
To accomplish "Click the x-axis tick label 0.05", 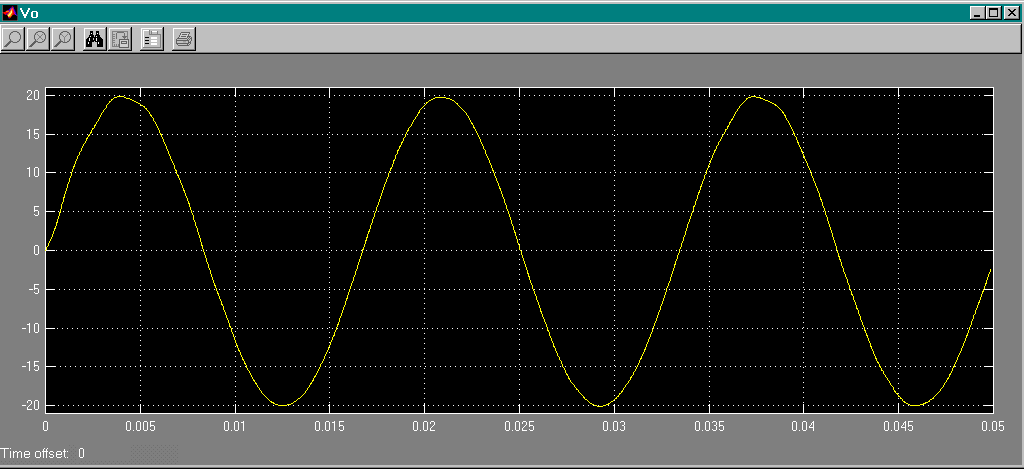I will click(993, 427).
